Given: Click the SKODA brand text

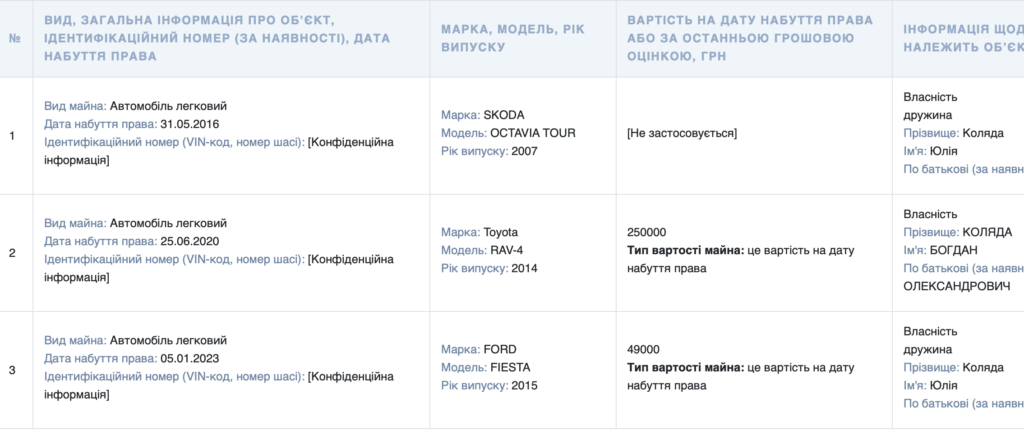Looking at the screenshot, I should click(x=504, y=115).
